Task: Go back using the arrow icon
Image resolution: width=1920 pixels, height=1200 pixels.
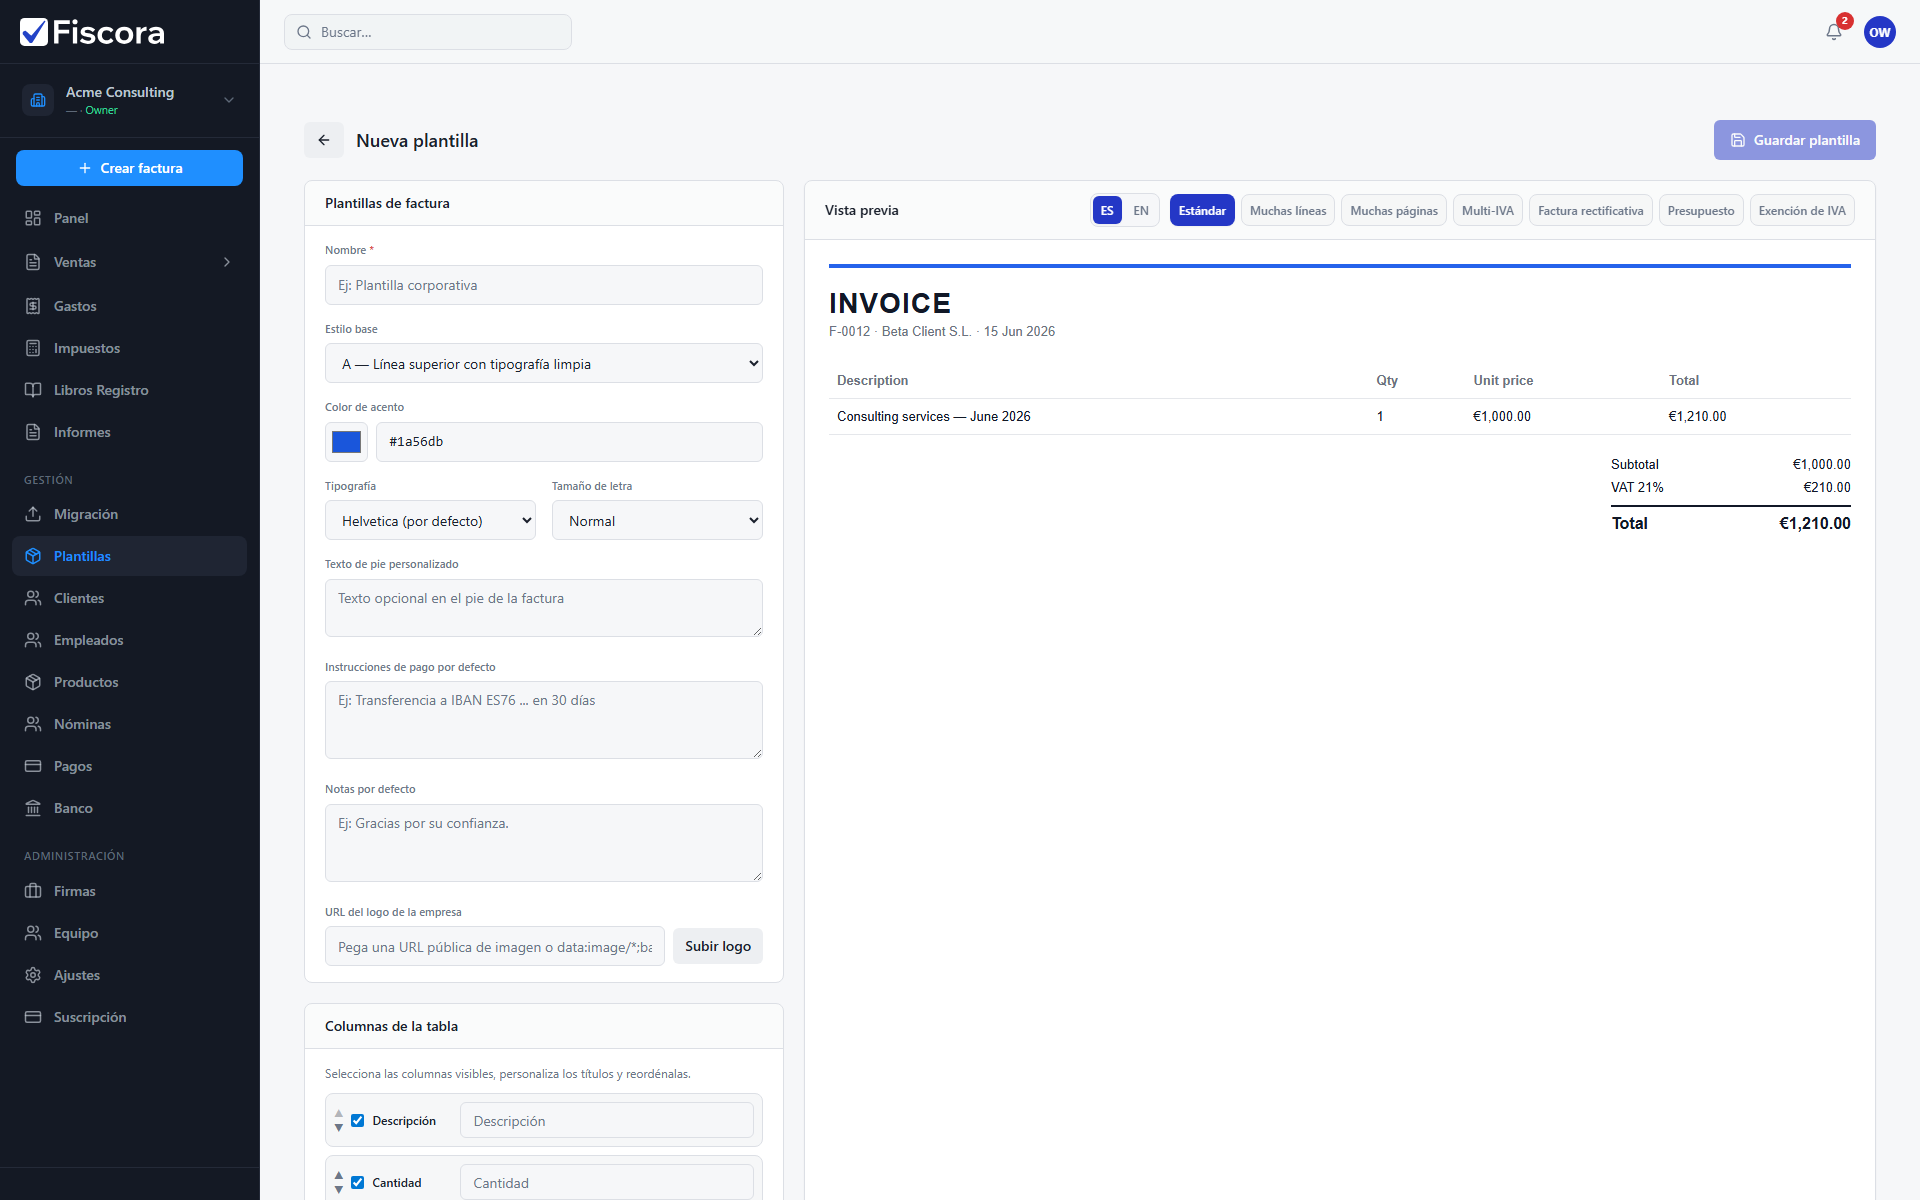Action: (x=324, y=140)
